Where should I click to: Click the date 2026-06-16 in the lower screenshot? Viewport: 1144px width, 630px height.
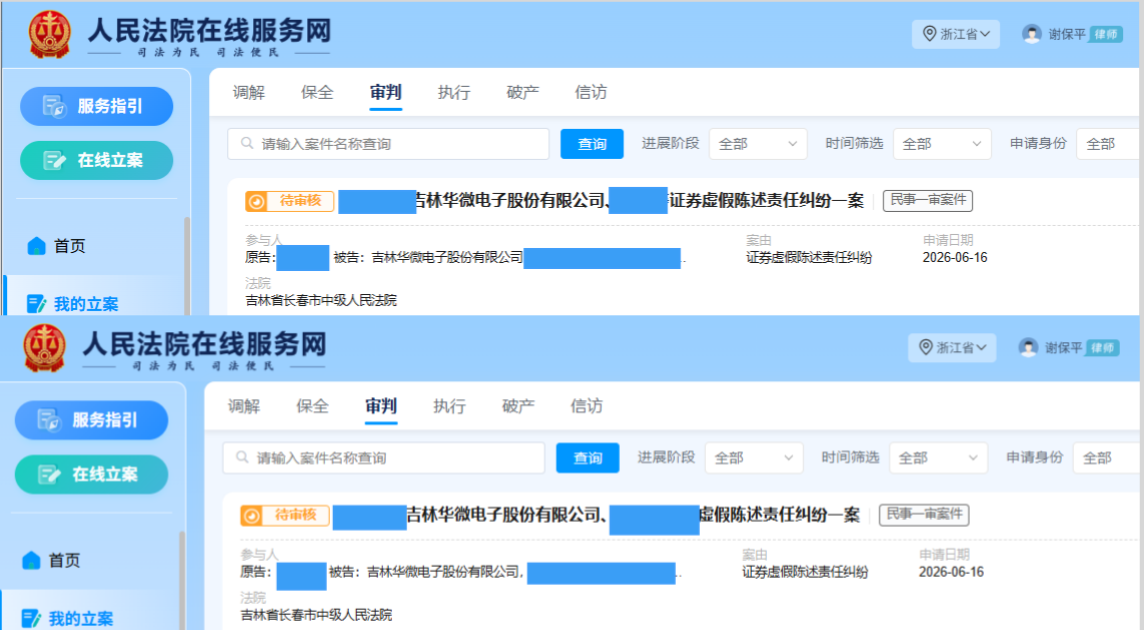pos(951,572)
